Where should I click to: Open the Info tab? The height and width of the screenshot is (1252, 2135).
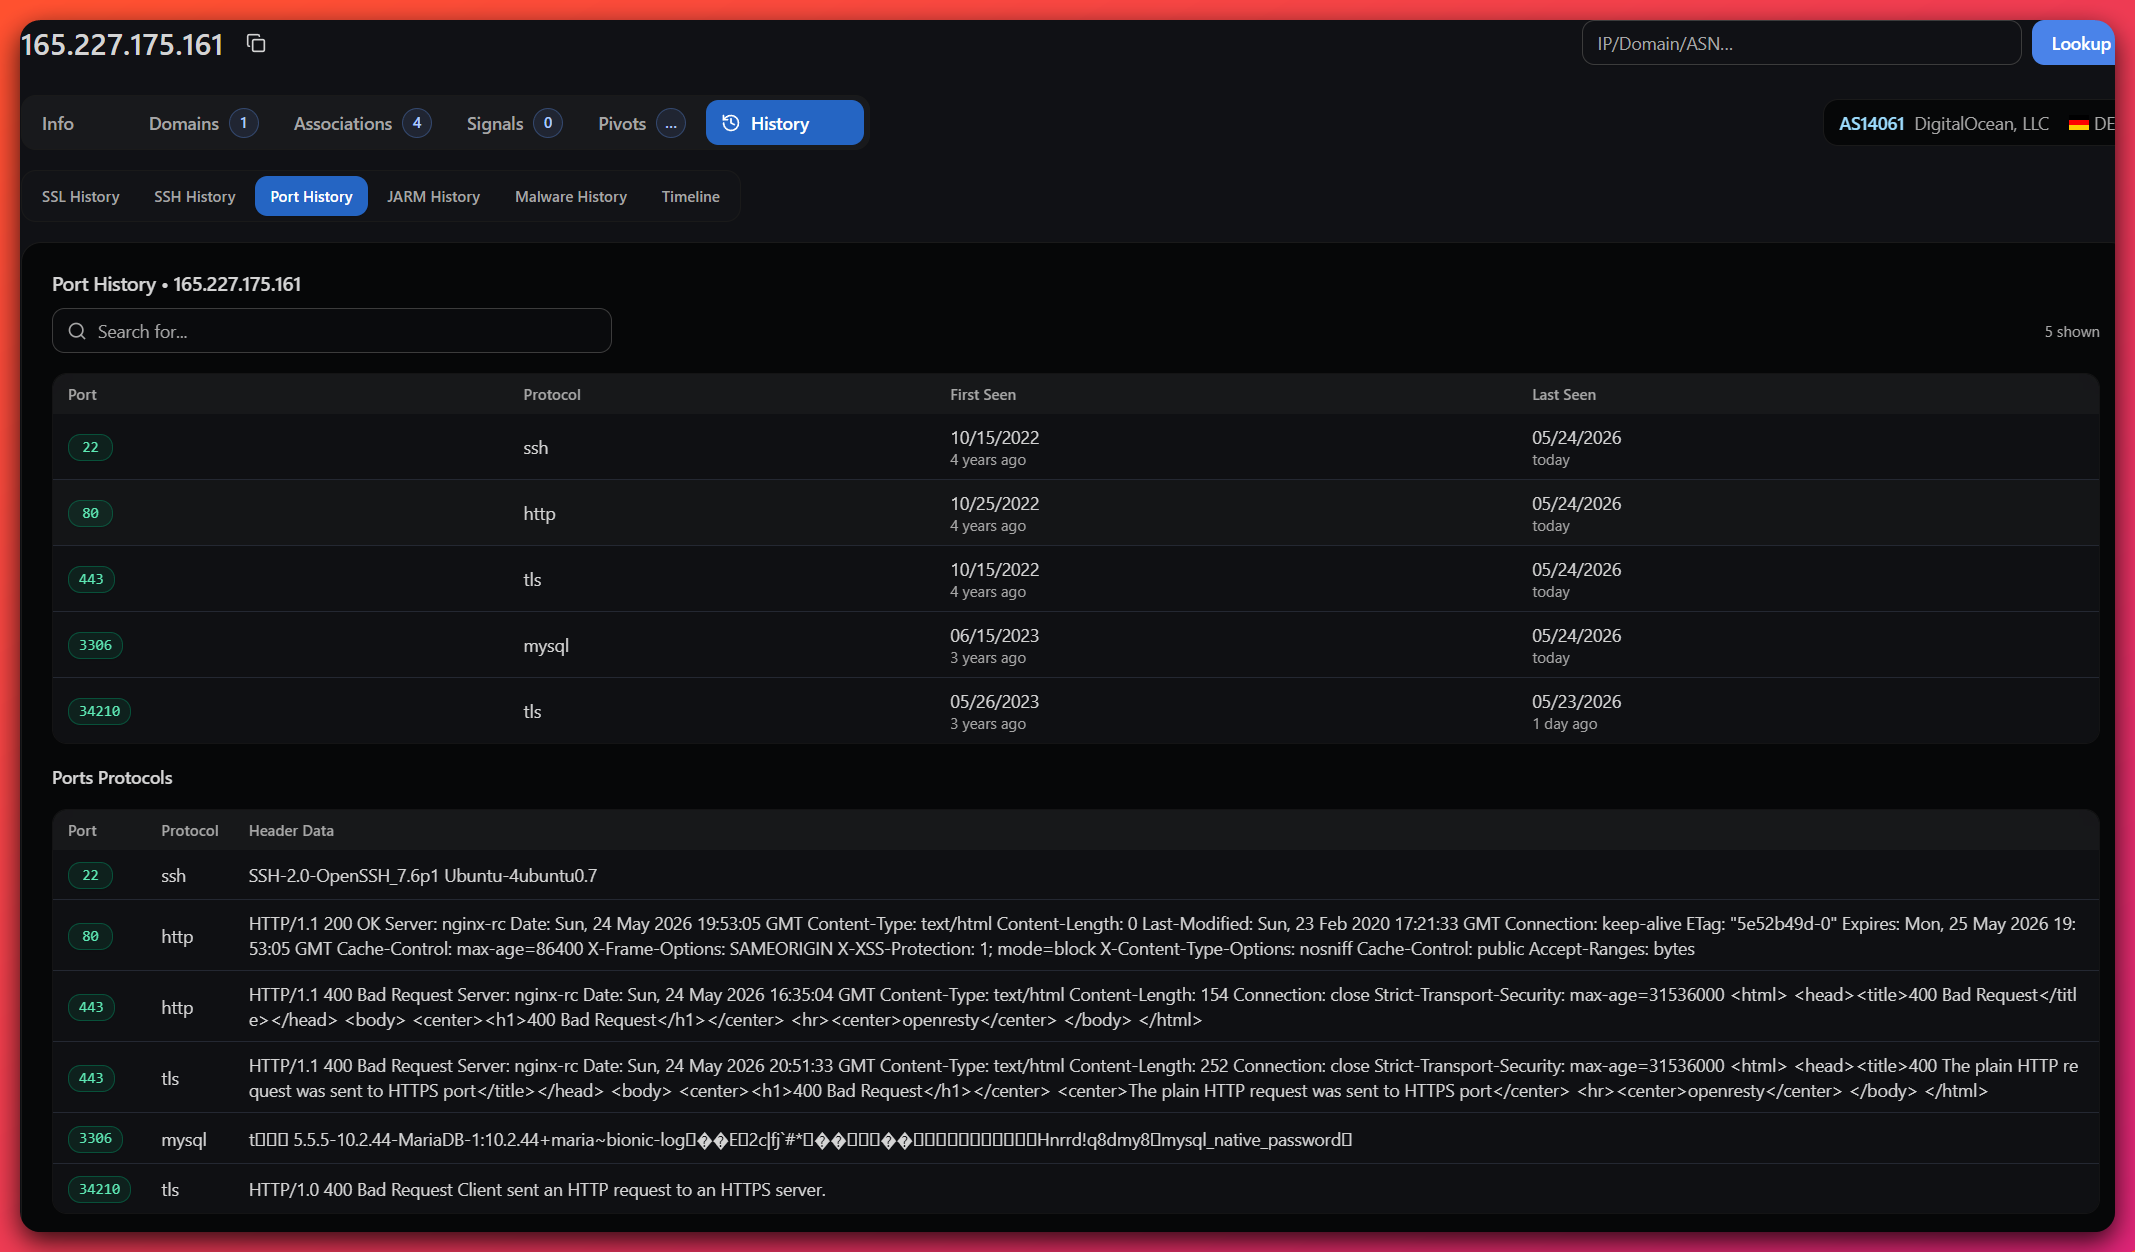(58, 123)
